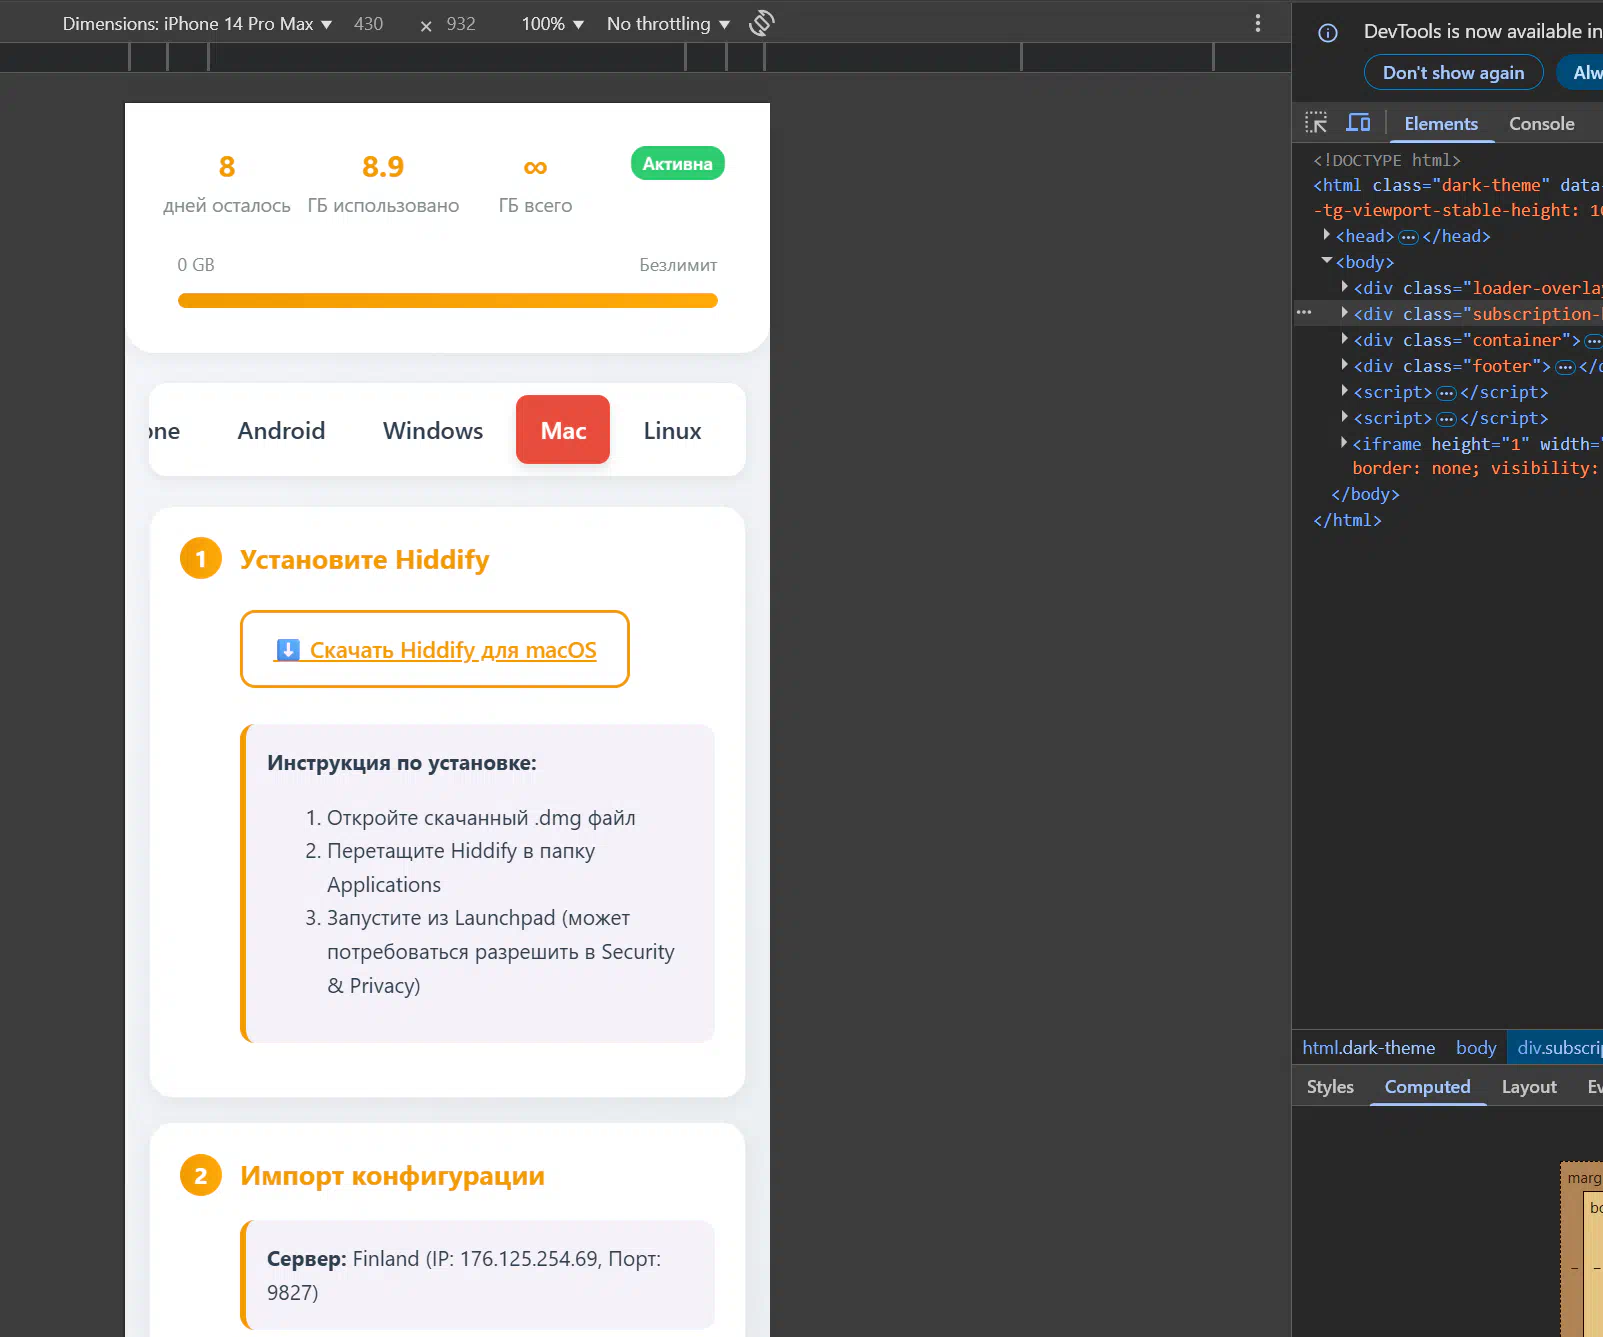
Task: Click the Инструкция по установке heading
Action: (401, 762)
